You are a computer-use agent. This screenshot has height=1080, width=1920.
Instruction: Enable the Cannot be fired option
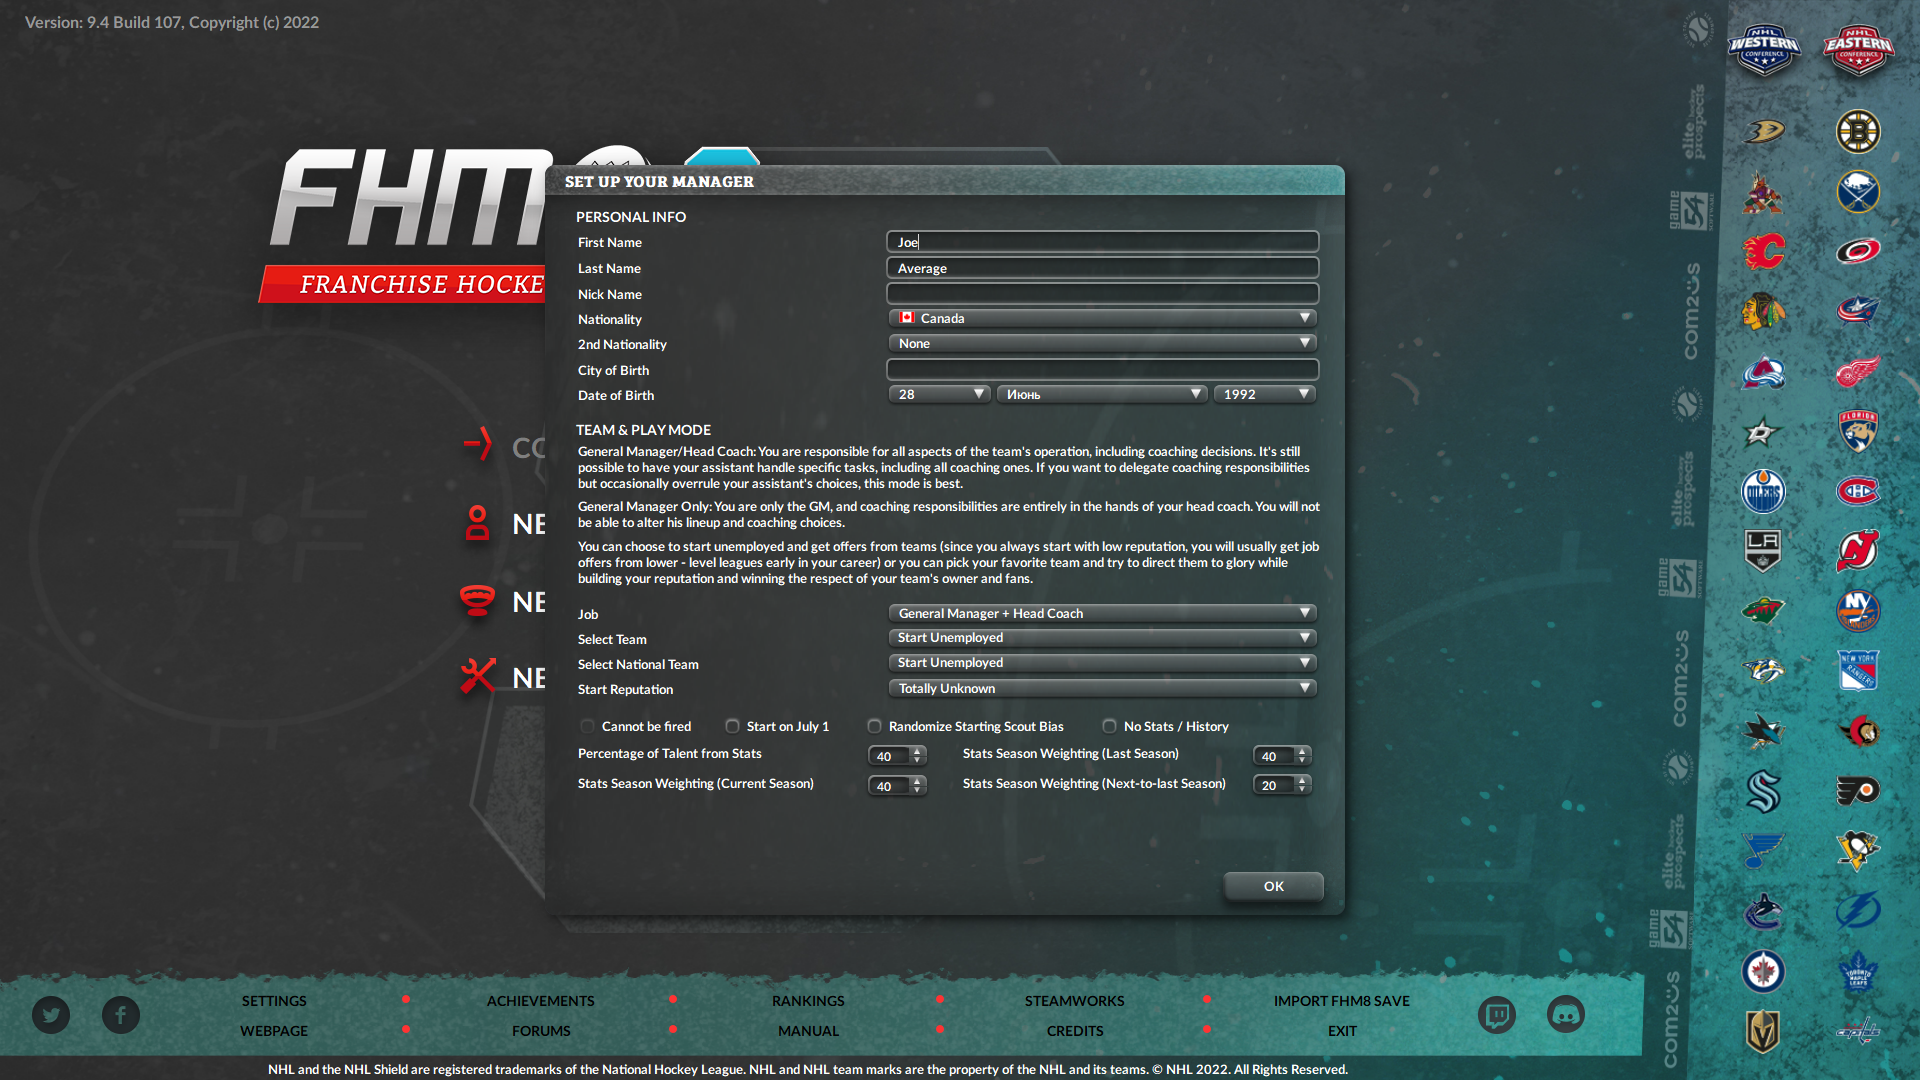(x=587, y=727)
